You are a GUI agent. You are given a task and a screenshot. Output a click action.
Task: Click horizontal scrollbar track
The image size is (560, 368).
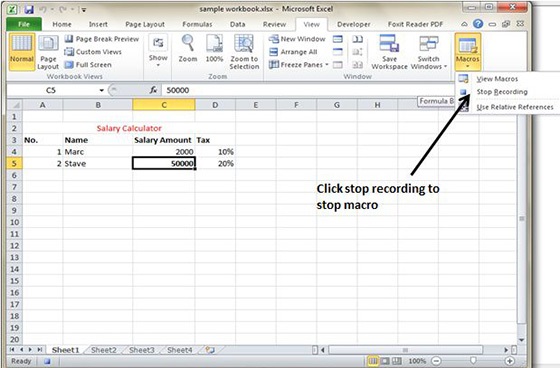[405, 350]
